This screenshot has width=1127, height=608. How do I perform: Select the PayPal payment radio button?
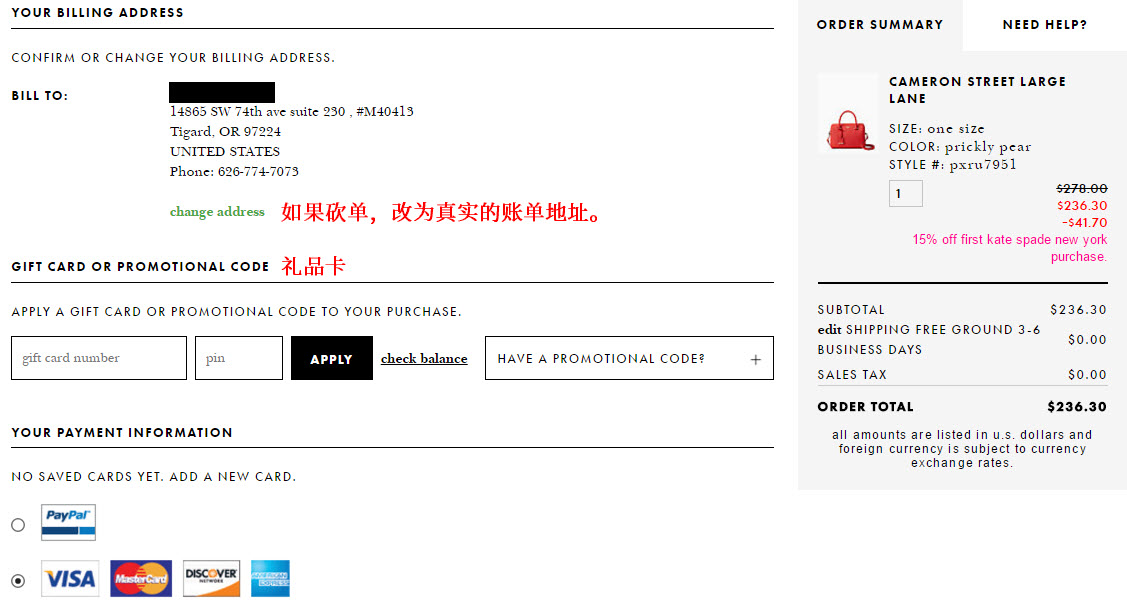[x=18, y=525]
